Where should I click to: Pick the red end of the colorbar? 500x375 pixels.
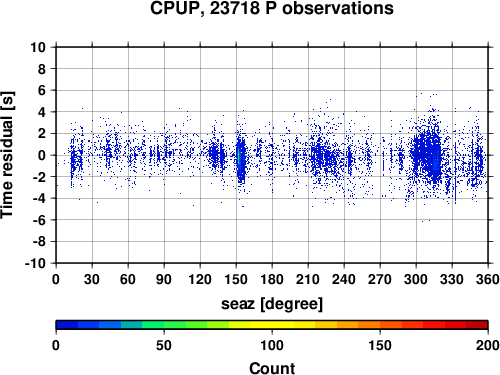[x=477, y=325]
